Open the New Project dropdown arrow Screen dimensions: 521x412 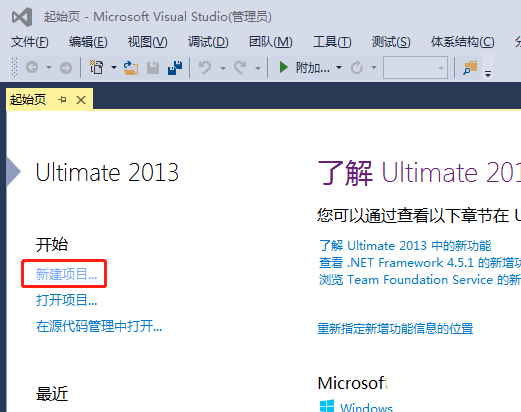tap(114, 68)
